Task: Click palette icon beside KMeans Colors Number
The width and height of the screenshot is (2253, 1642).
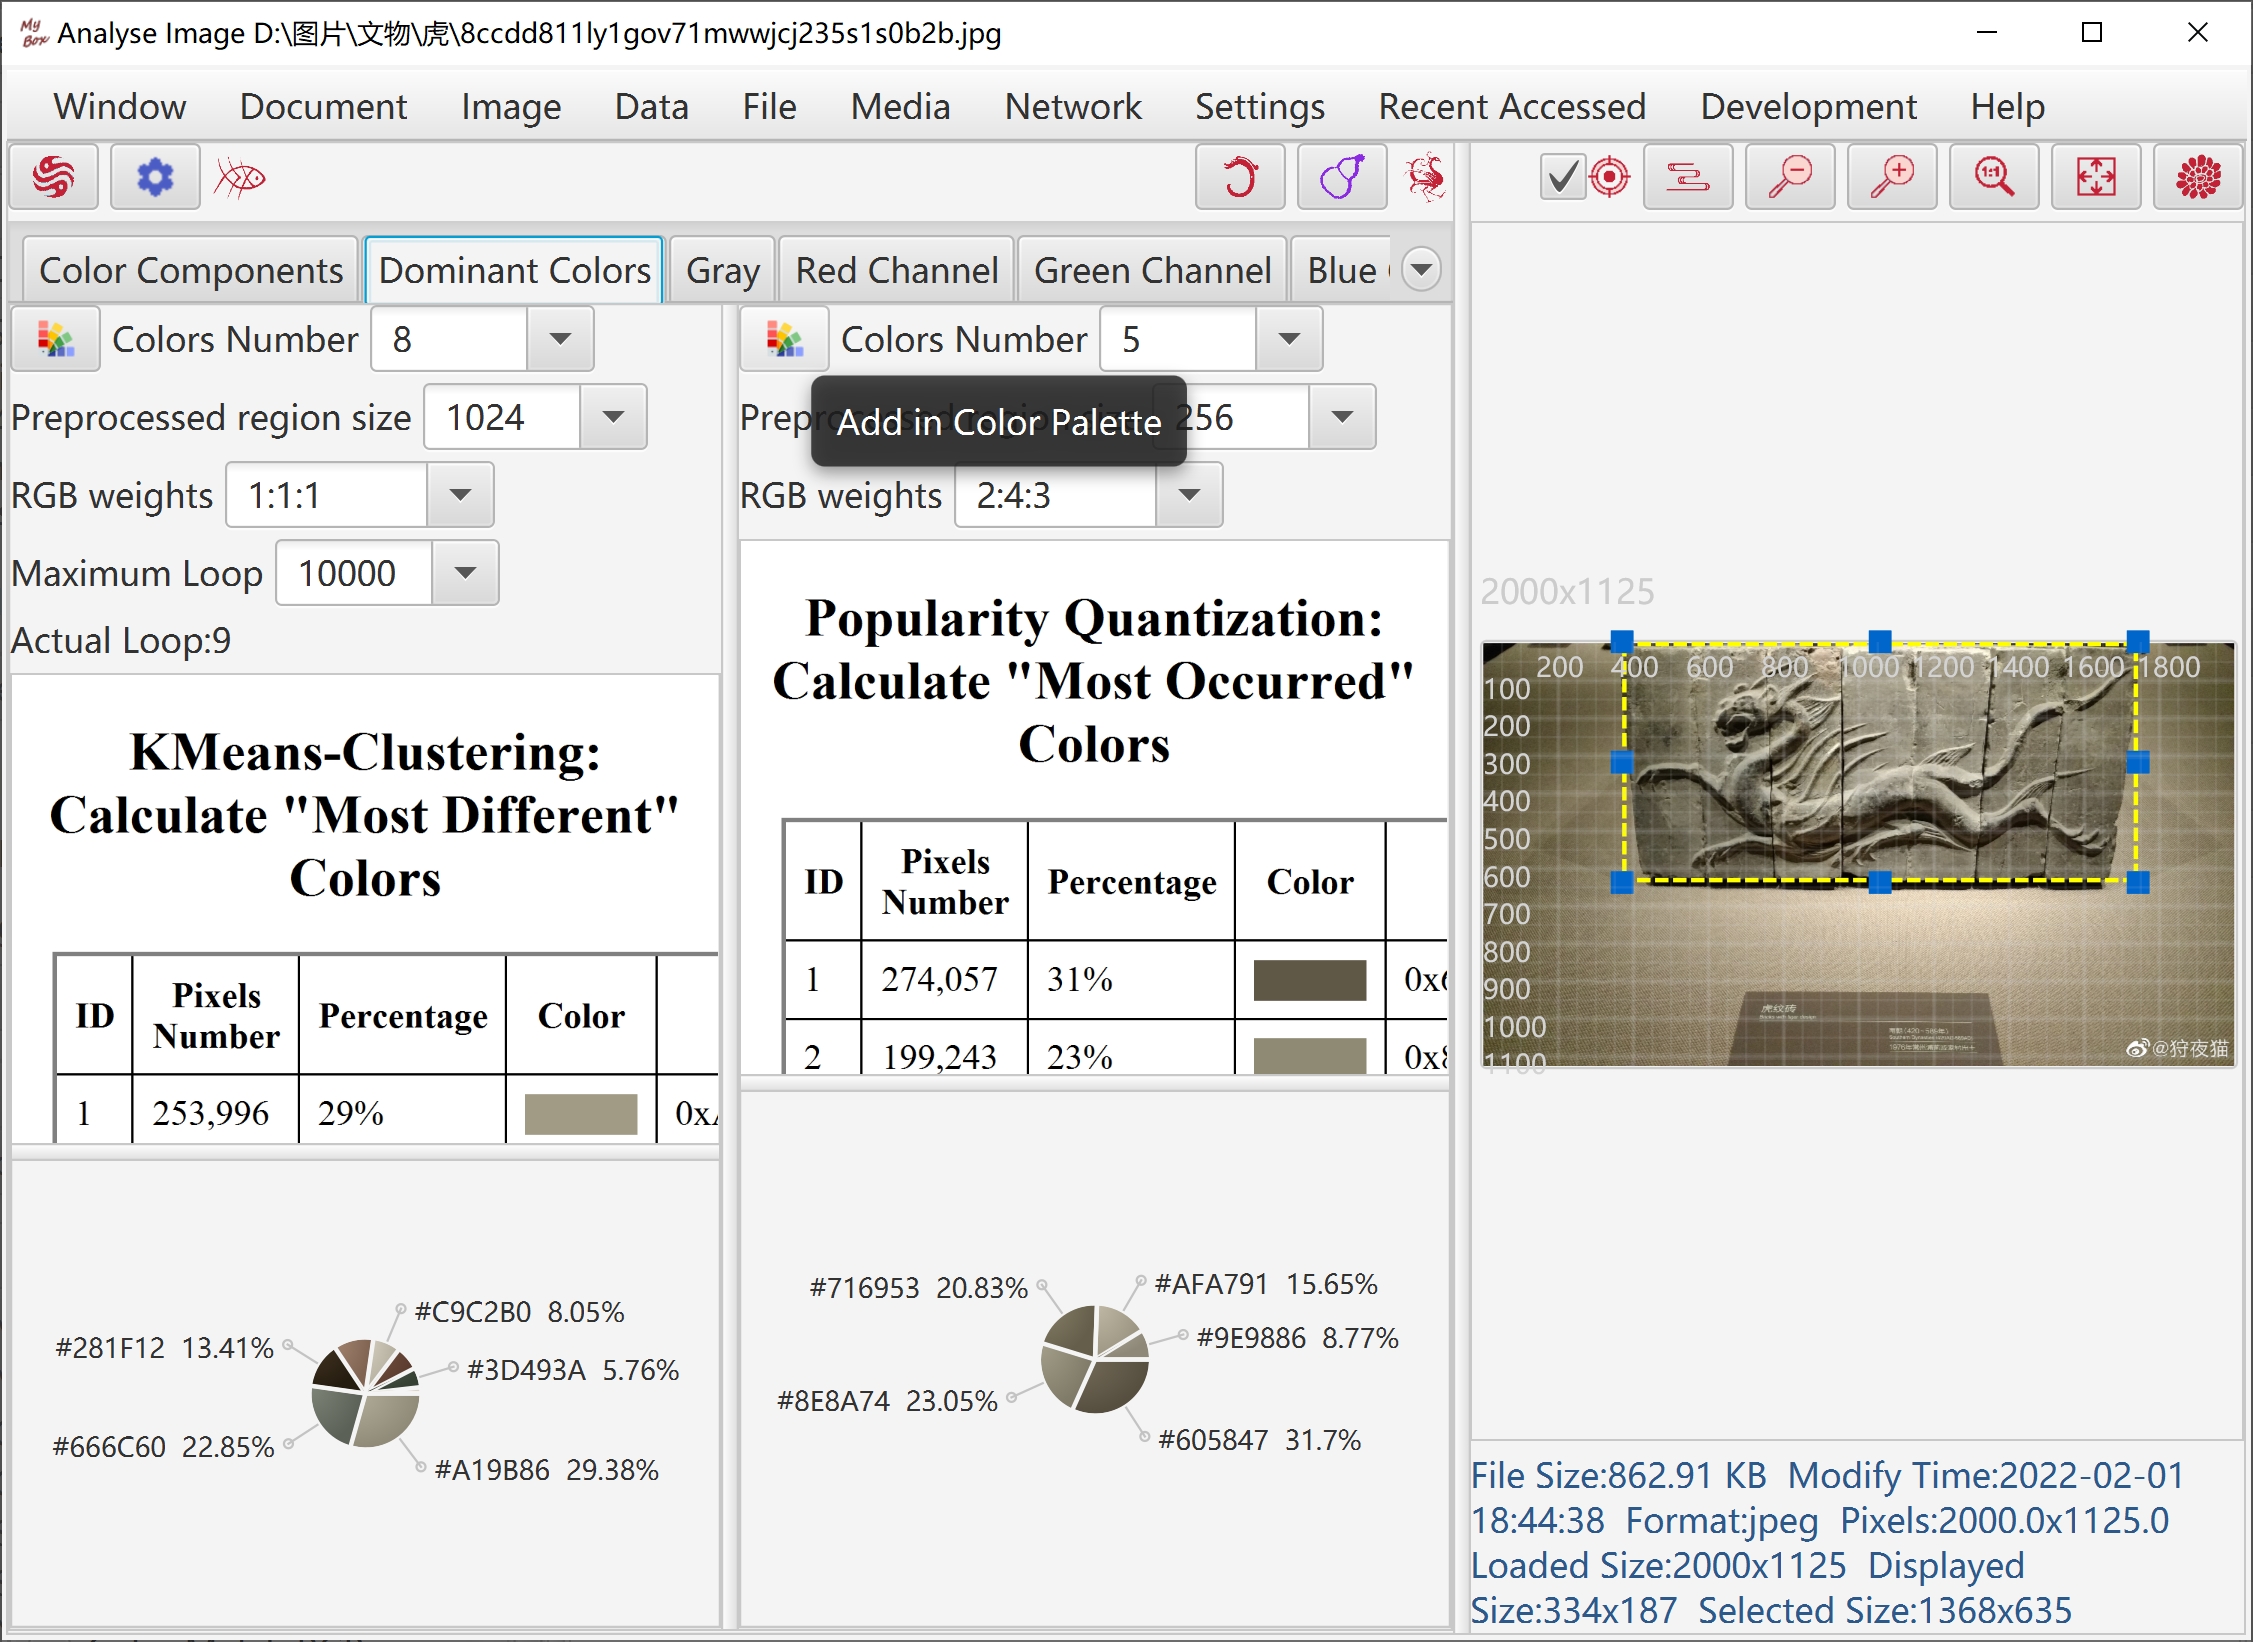Action: tap(55, 339)
